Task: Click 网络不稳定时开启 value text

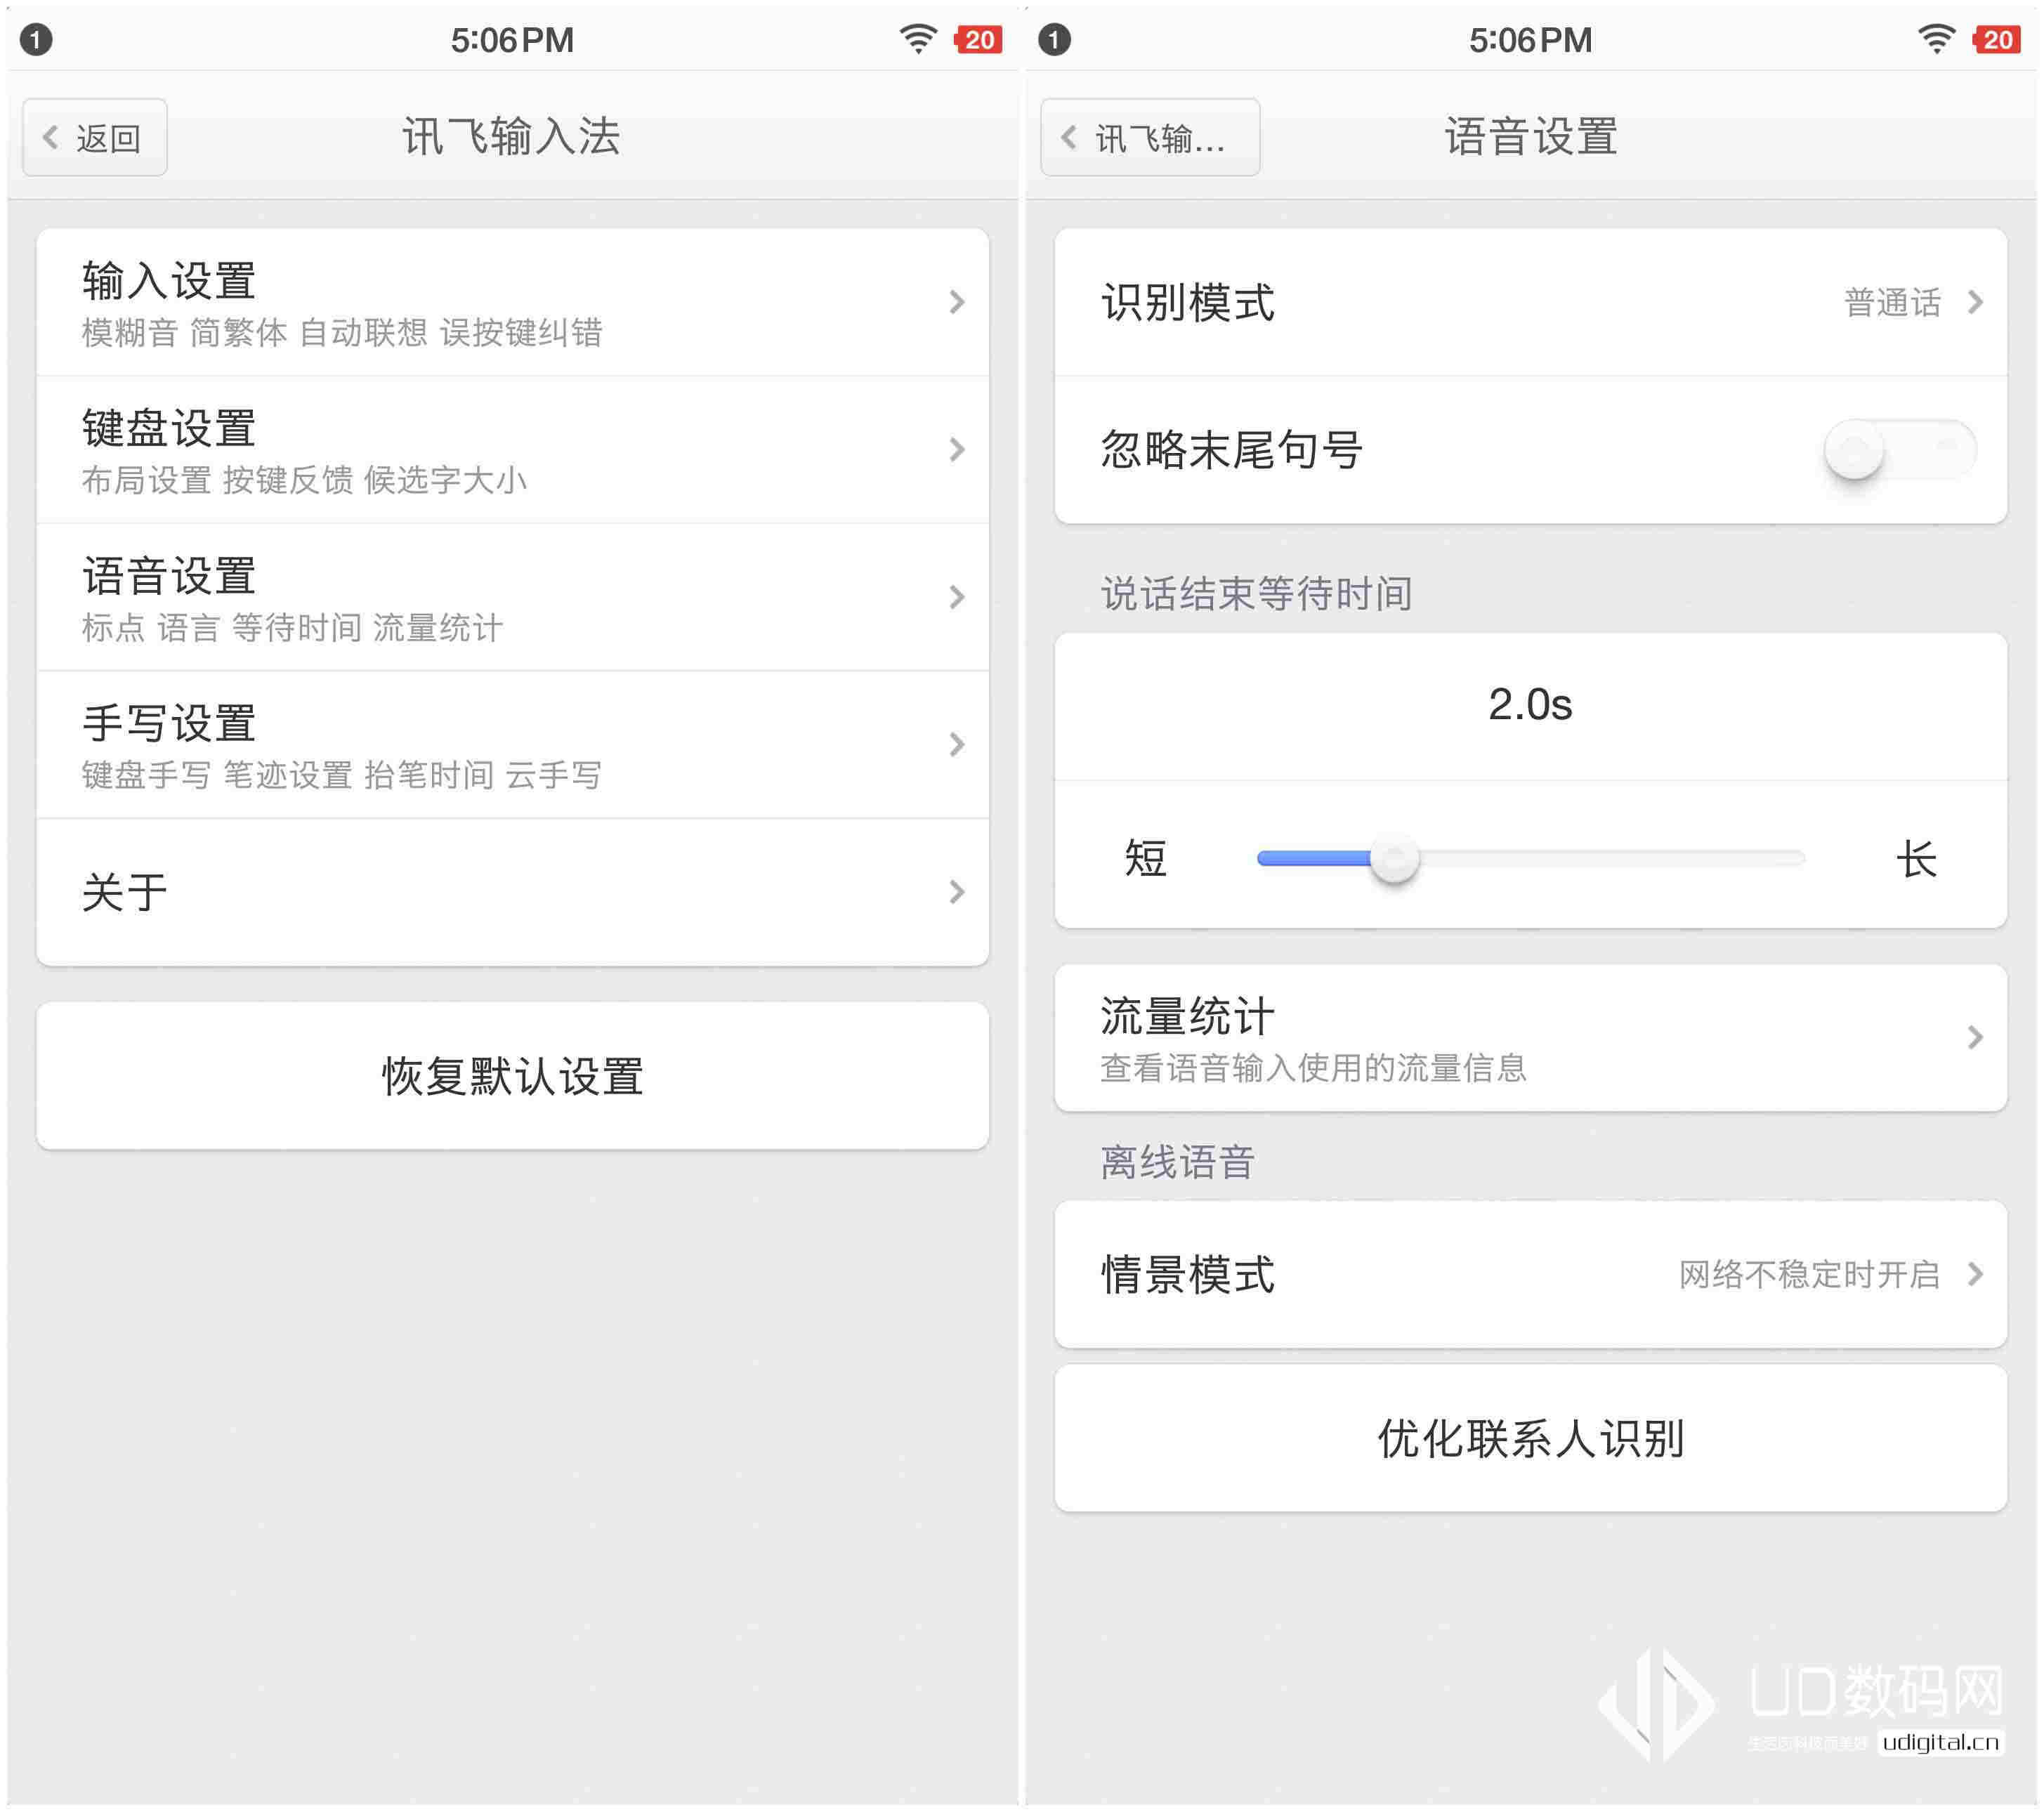Action: pos(1809,1275)
